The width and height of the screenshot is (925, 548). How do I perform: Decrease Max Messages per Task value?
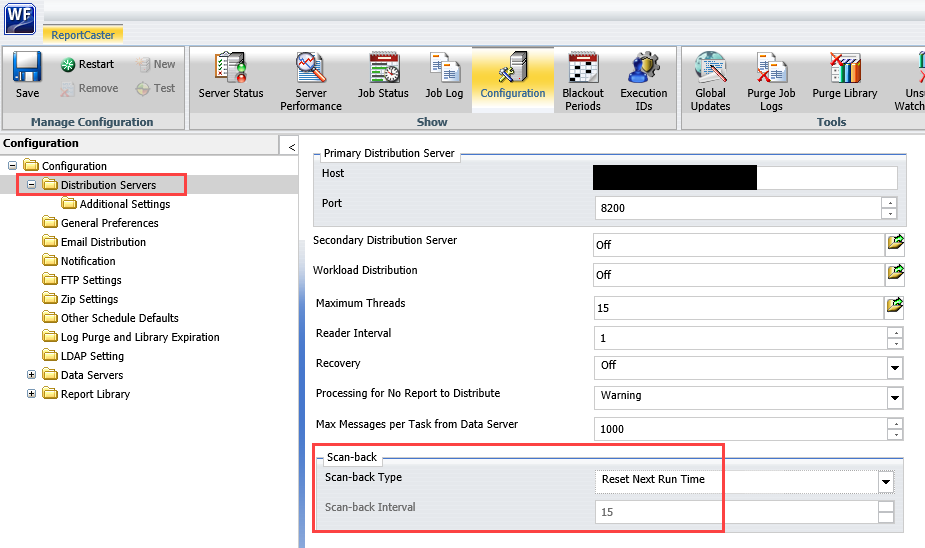click(896, 435)
